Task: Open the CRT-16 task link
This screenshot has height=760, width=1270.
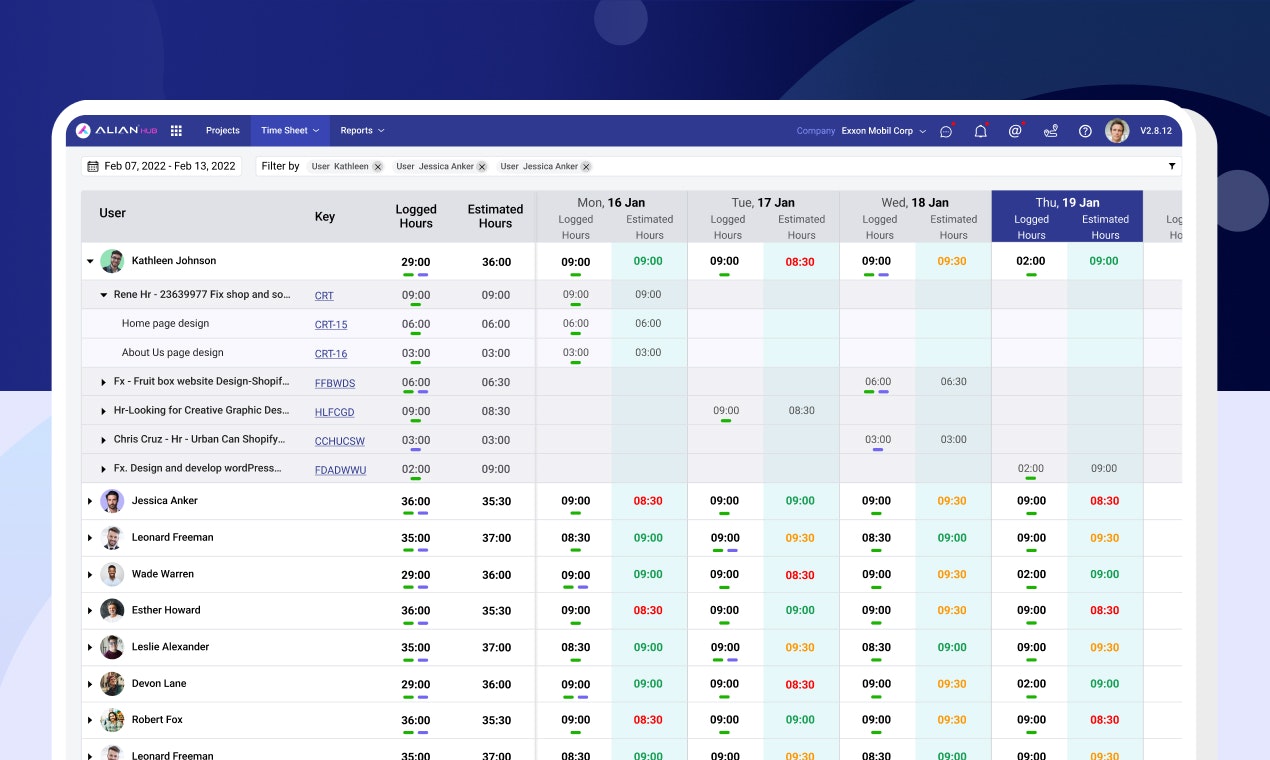Action: coord(331,354)
